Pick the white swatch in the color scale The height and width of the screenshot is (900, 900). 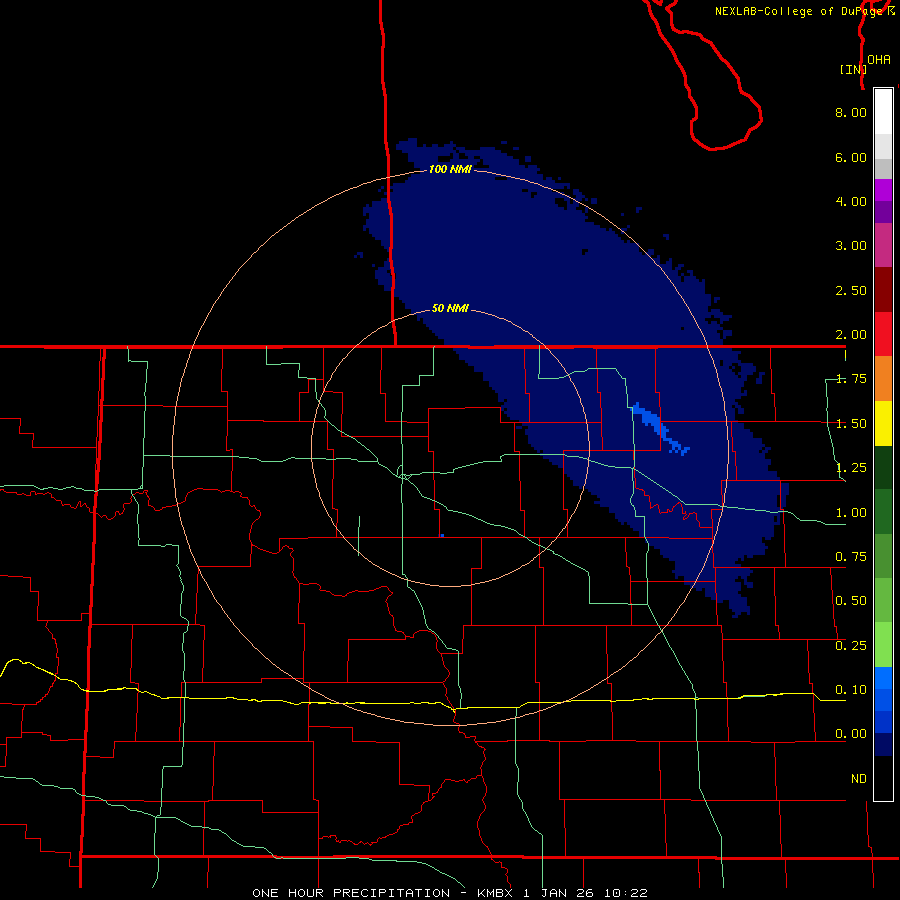tap(883, 111)
